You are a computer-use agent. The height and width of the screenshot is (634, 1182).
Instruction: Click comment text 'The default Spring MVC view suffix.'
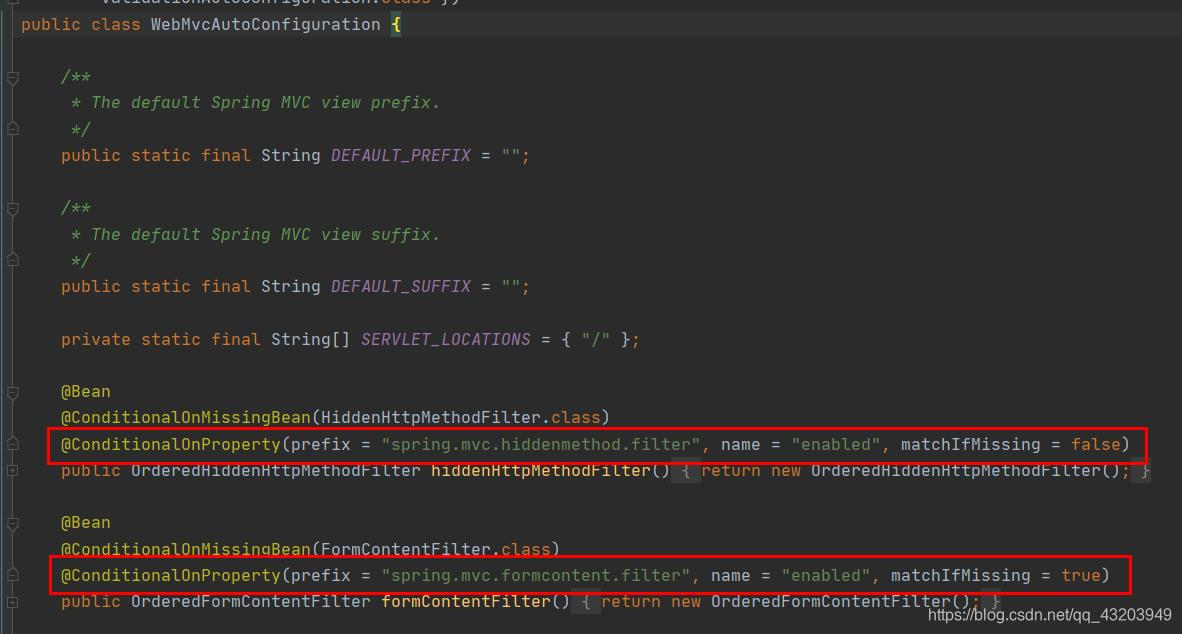[265, 235]
